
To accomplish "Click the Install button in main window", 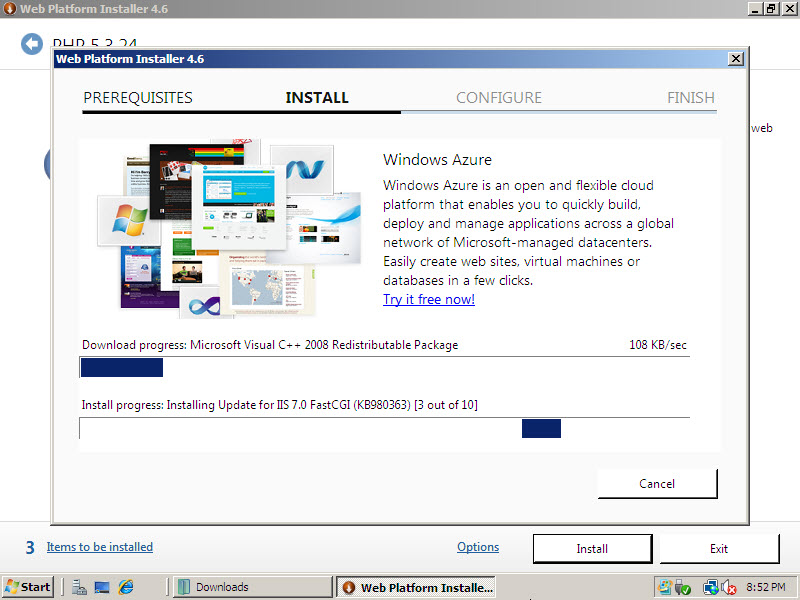I will pos(592,549).
